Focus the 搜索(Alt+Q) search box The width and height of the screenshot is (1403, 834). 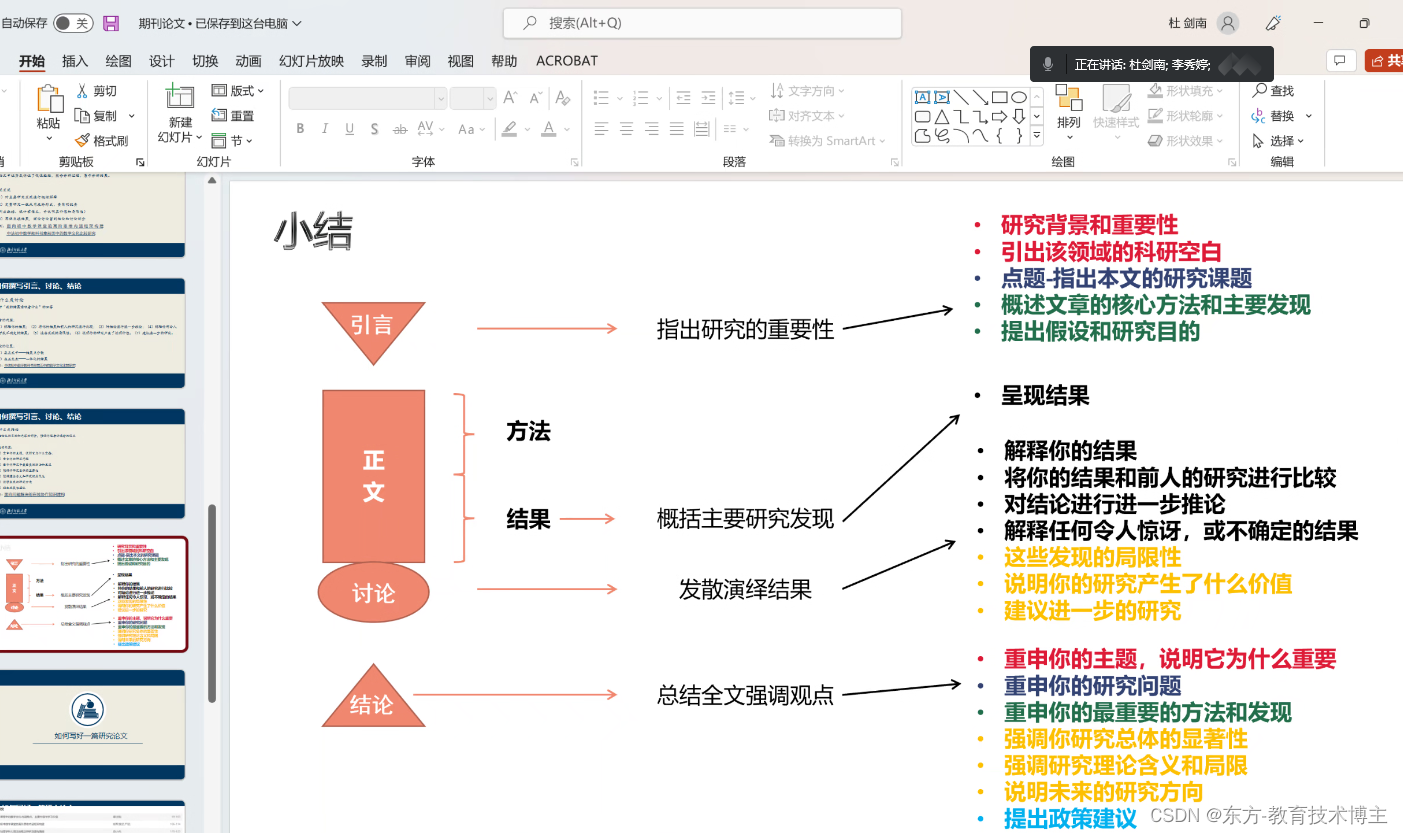point(702,23)
